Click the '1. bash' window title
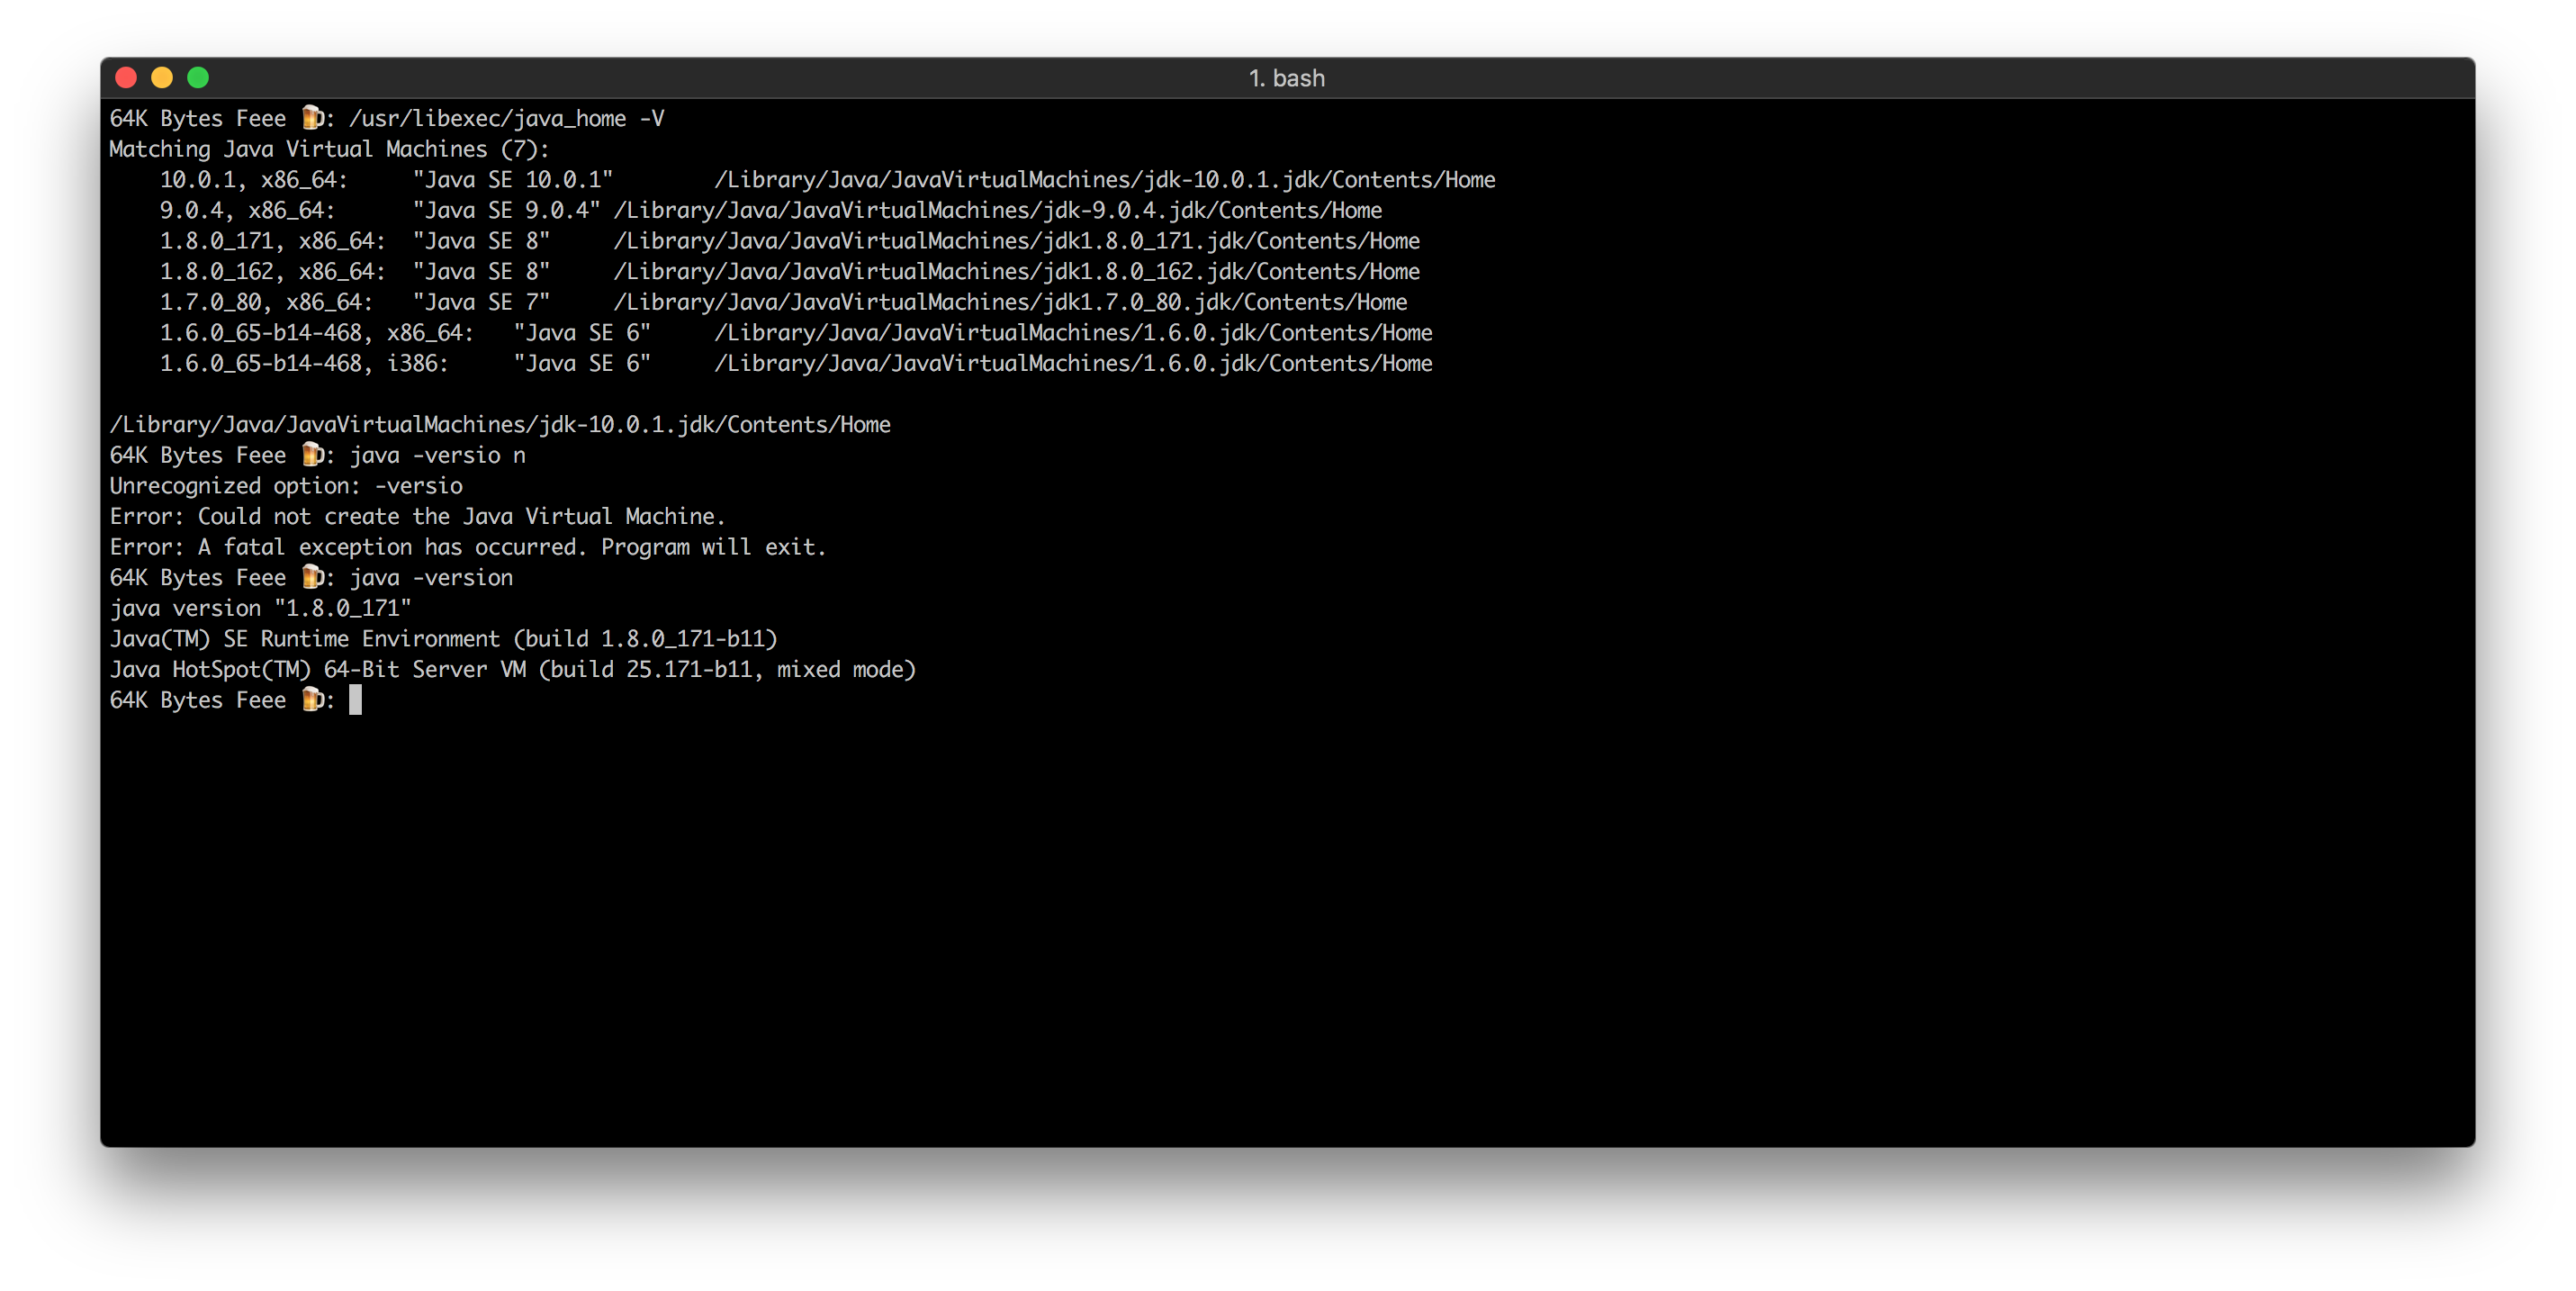Viewport: 2576px width, 1291px height. click(1286, 78)
